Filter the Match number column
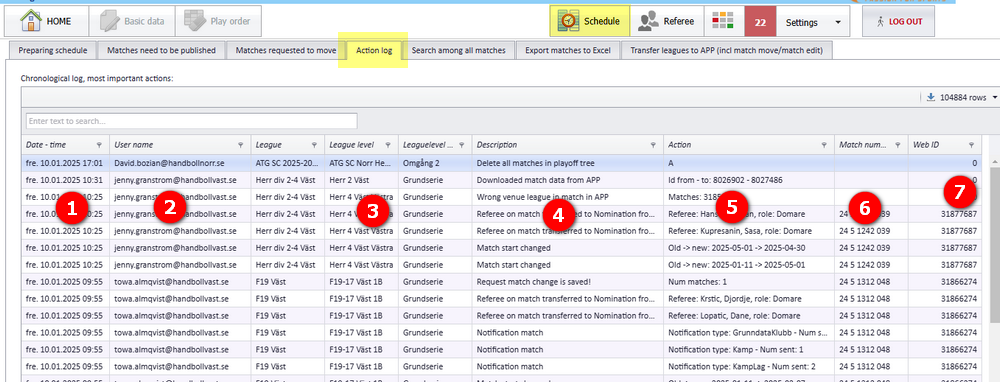This screenshot has width=1000, height=382. click(898, 145)
